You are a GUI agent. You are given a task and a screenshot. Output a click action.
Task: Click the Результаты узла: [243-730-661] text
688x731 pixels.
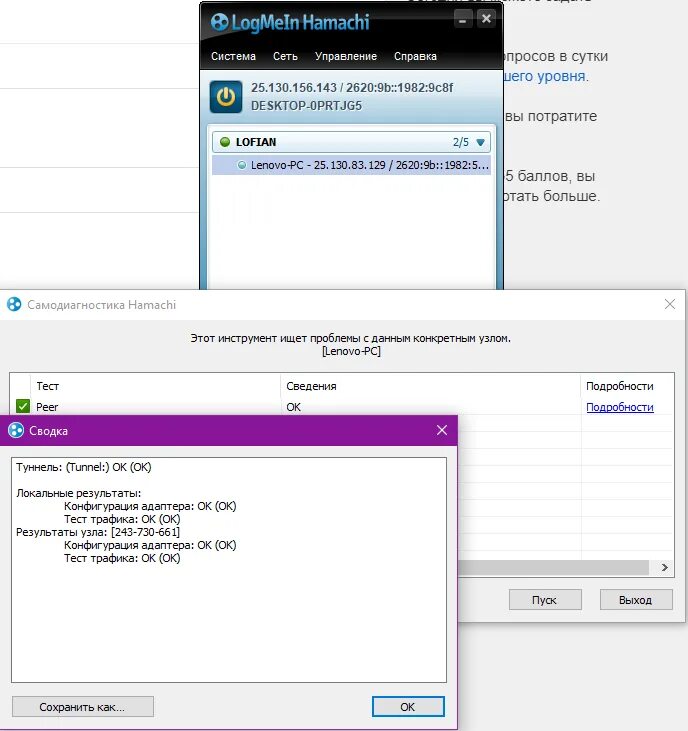coord(98,532)
